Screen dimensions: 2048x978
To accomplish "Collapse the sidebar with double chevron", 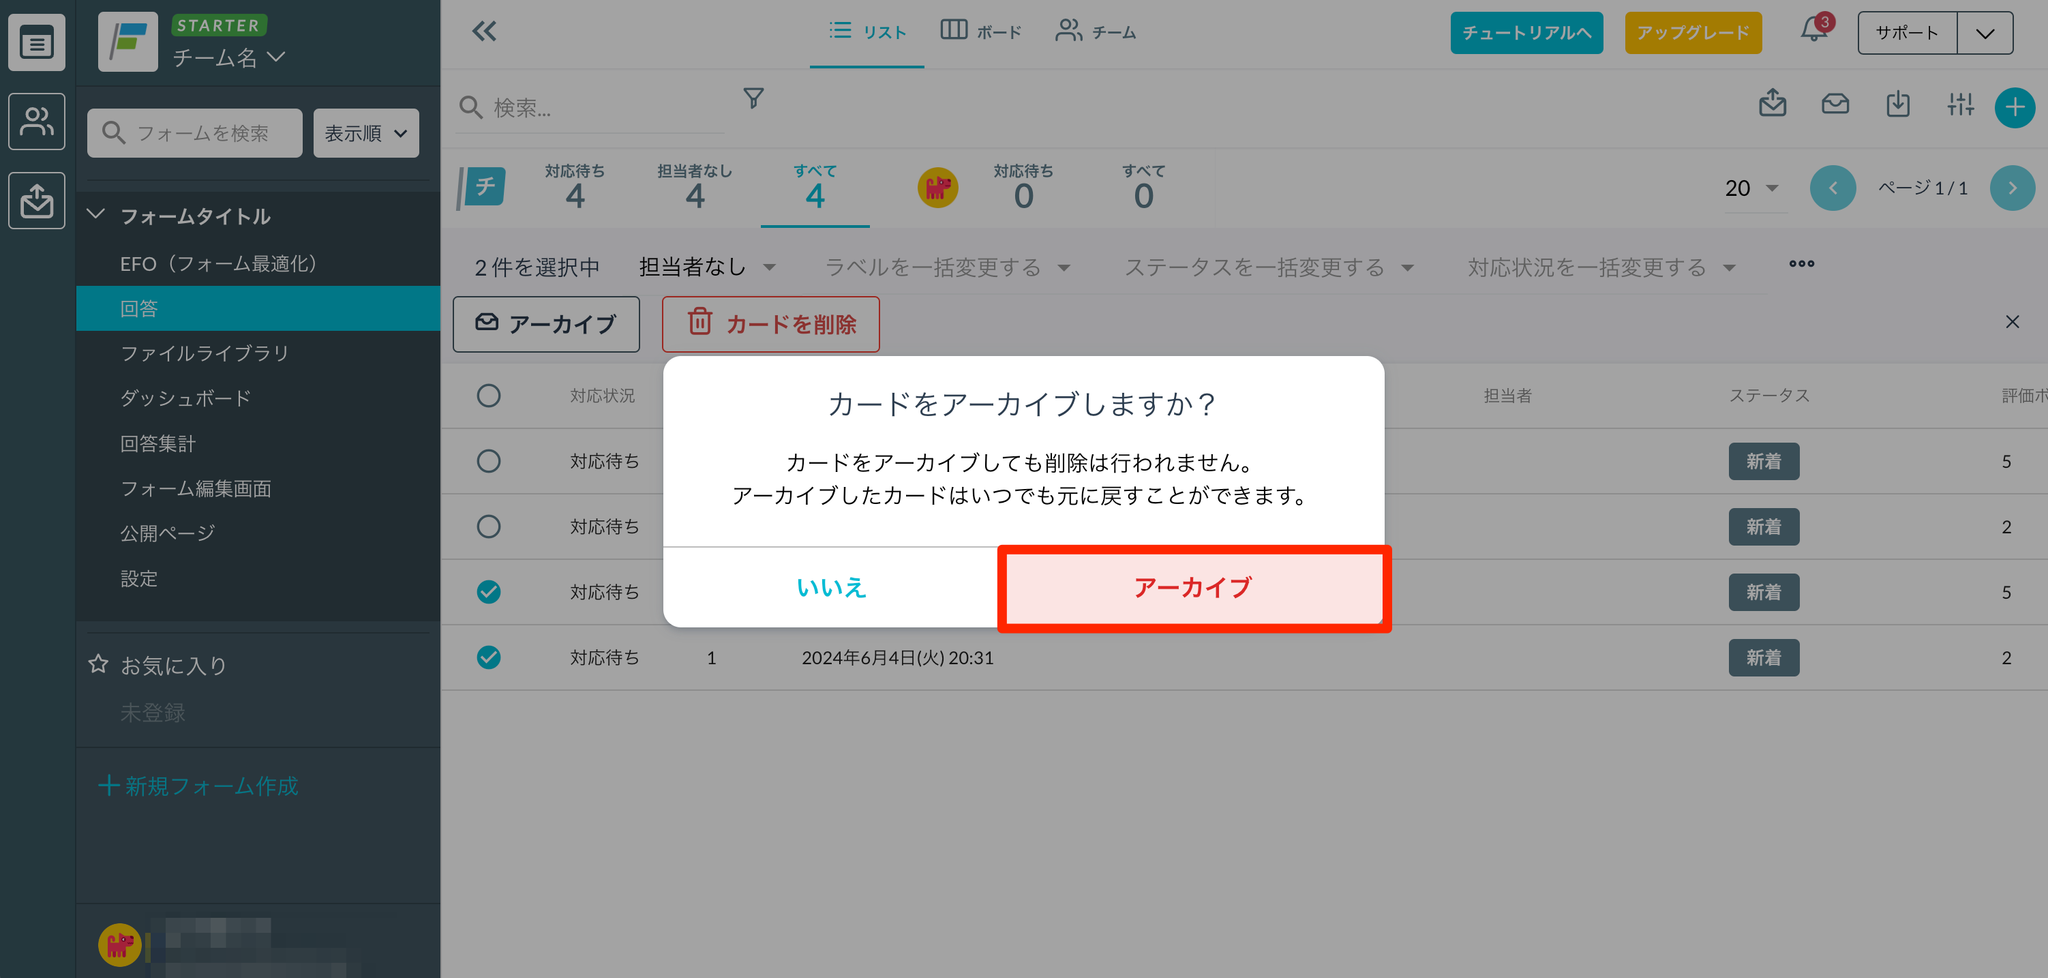I will click(x=484, y=32).
